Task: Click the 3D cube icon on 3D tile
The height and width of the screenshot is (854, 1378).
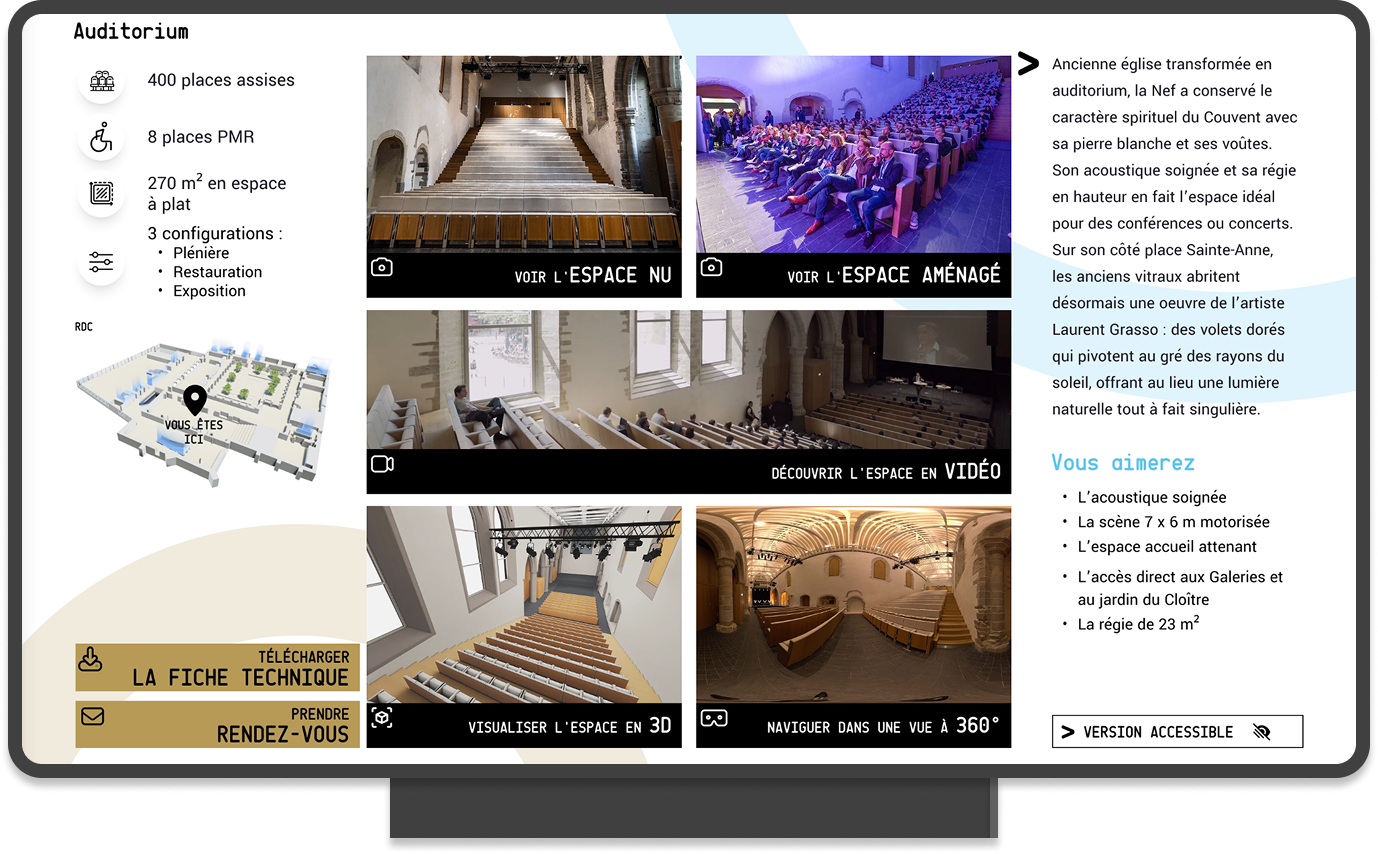Action: (x=381, y=718)
